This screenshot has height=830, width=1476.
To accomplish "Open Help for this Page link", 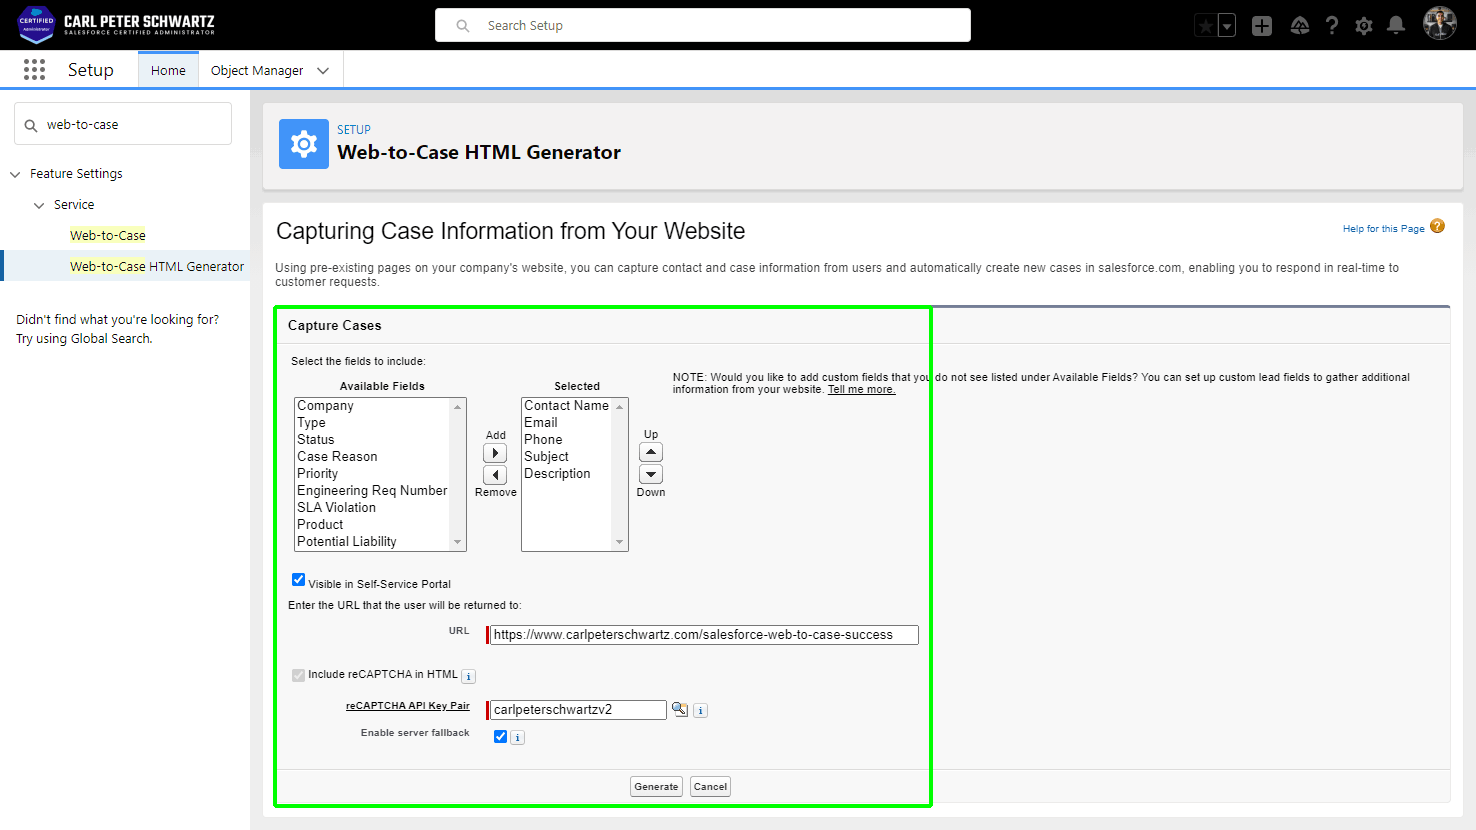I will (x=1383, y=228).
